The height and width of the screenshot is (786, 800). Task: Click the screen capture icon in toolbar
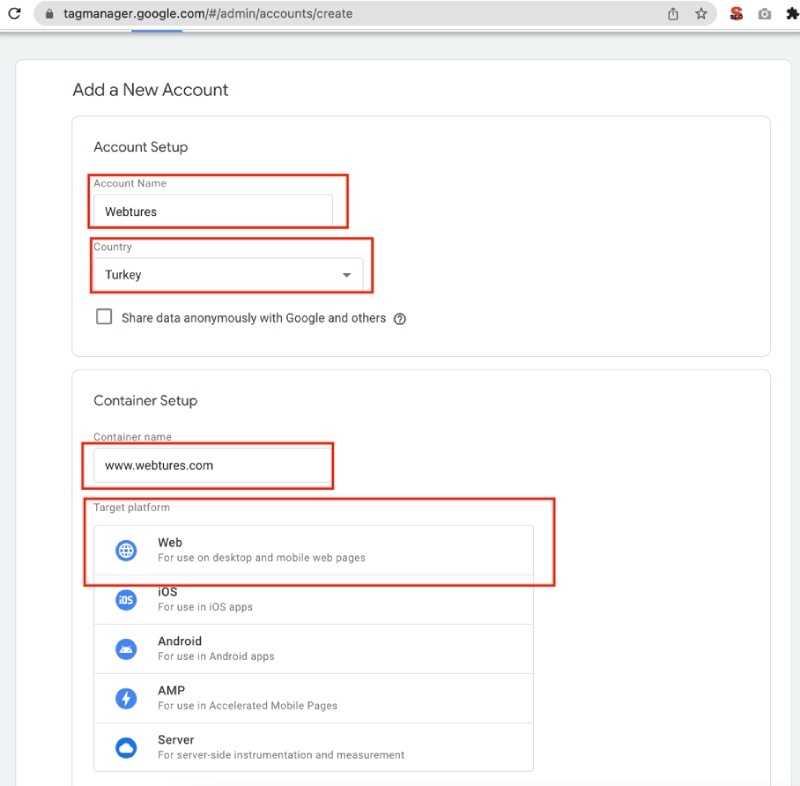pos(764,14)
